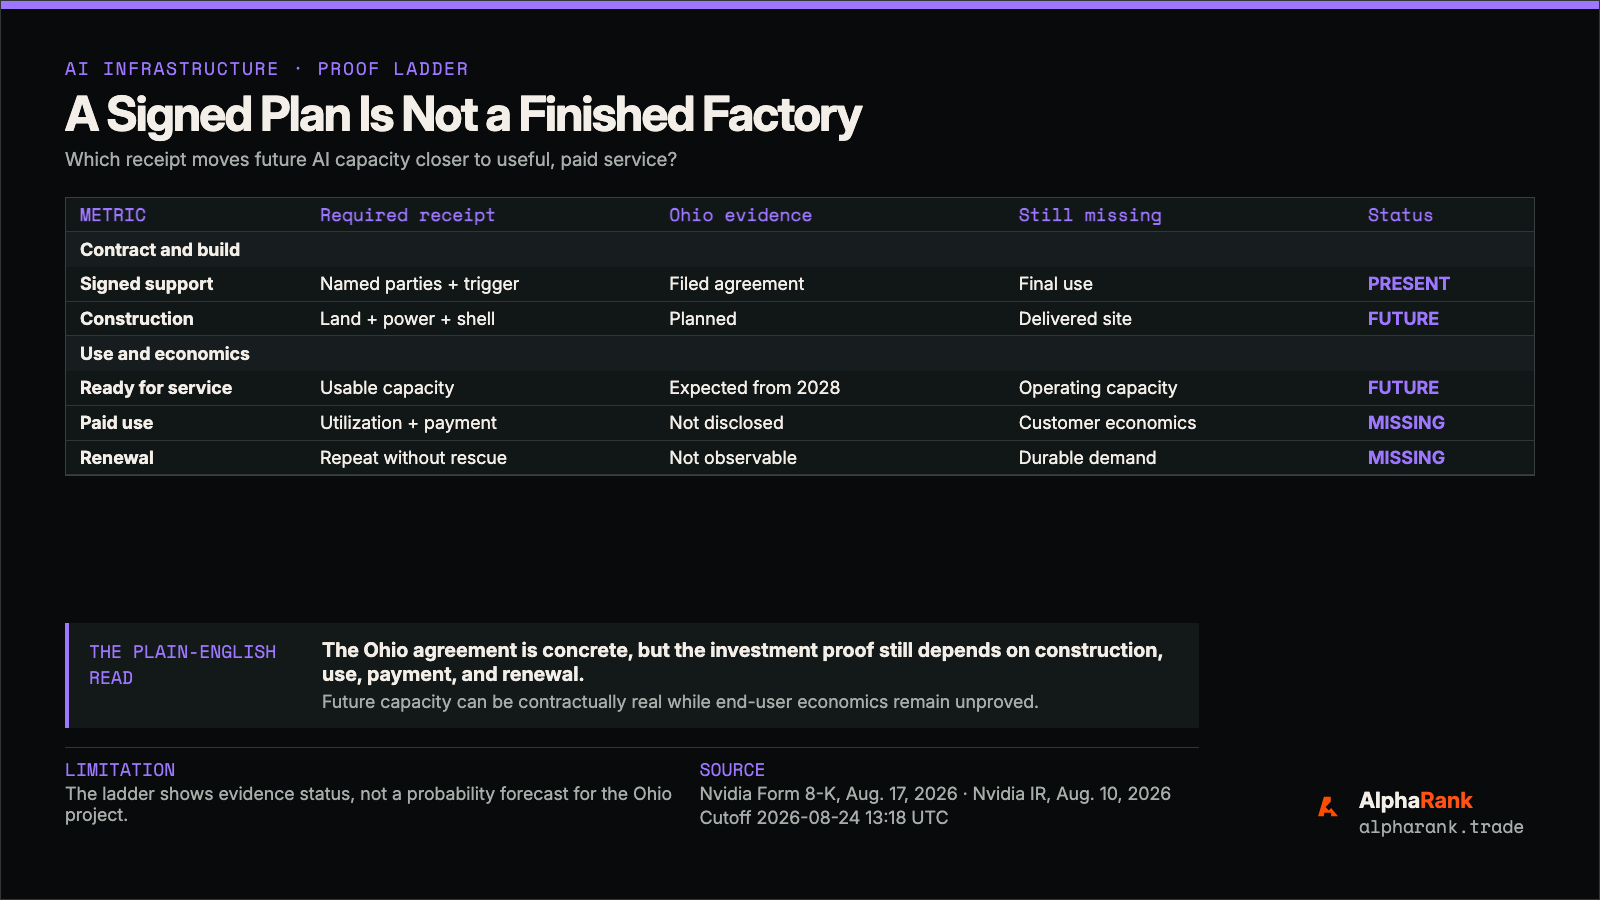
Task: Click the MISSING status for Paid use
Action: point(1406,423)
